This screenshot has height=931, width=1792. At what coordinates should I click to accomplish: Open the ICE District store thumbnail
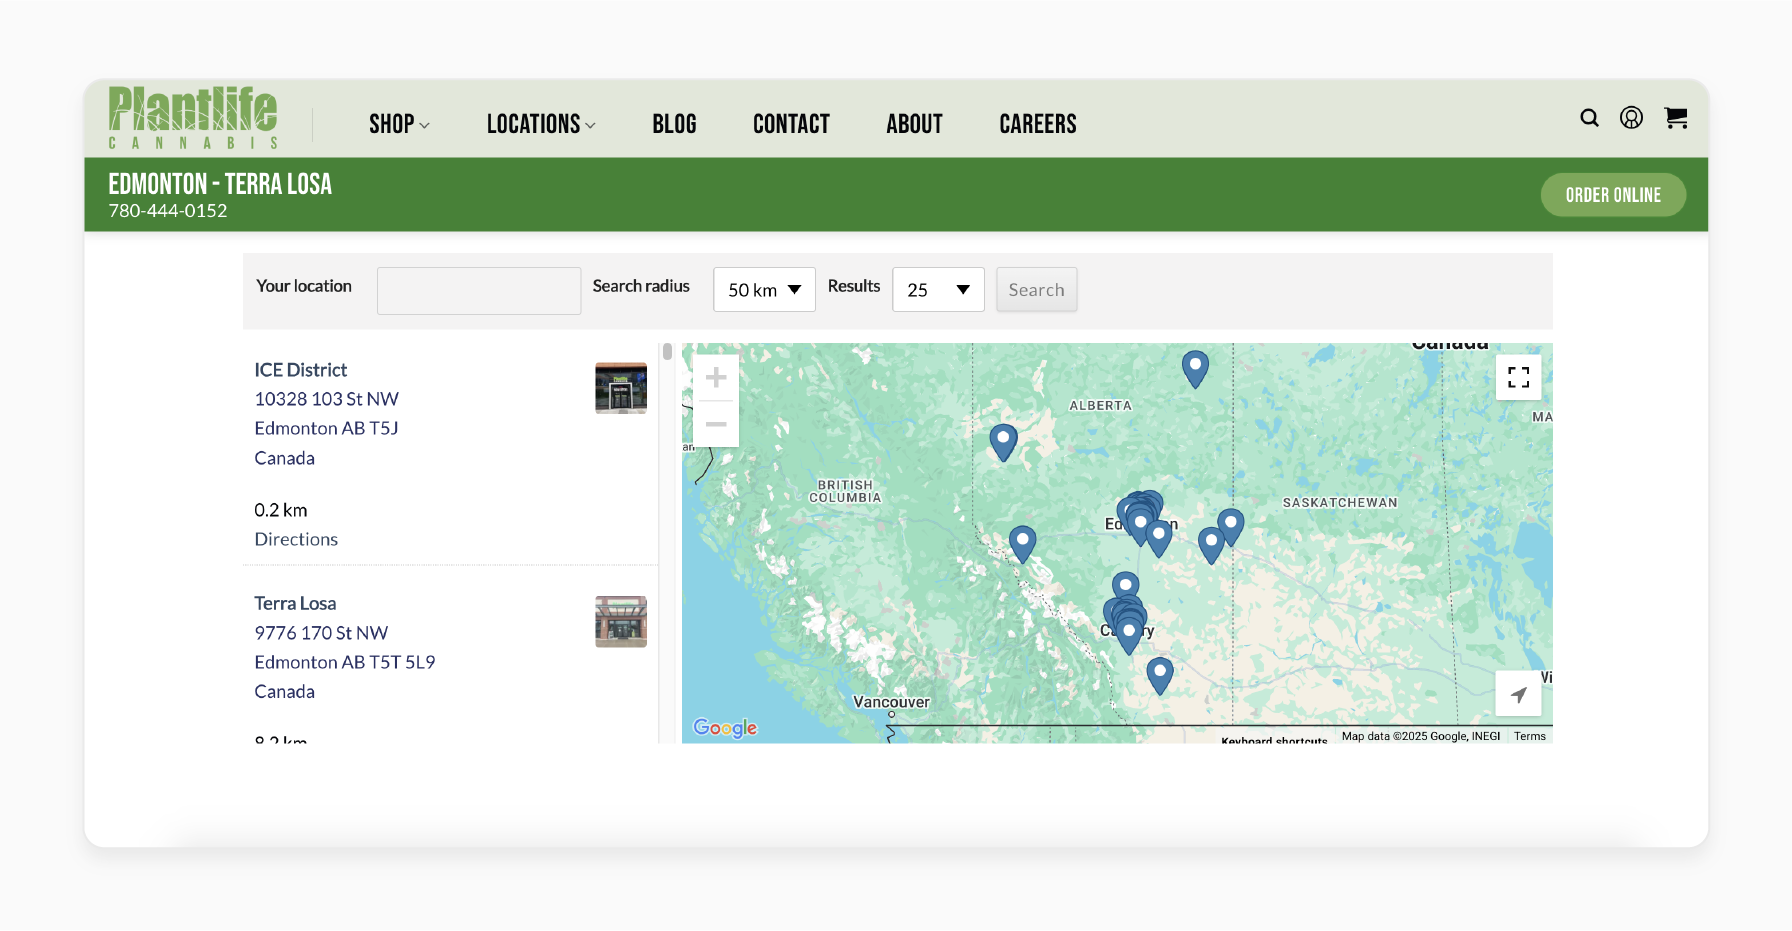[621, 388]
